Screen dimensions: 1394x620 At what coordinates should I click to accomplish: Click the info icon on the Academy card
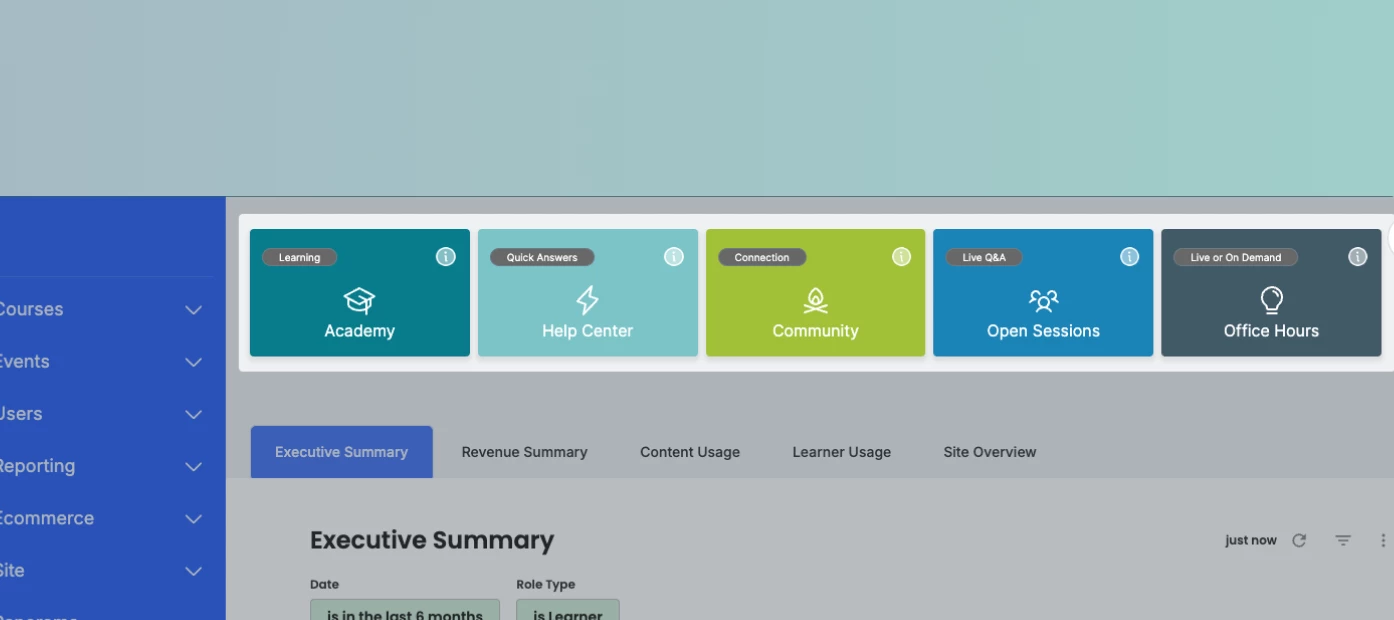pos(445,256)
